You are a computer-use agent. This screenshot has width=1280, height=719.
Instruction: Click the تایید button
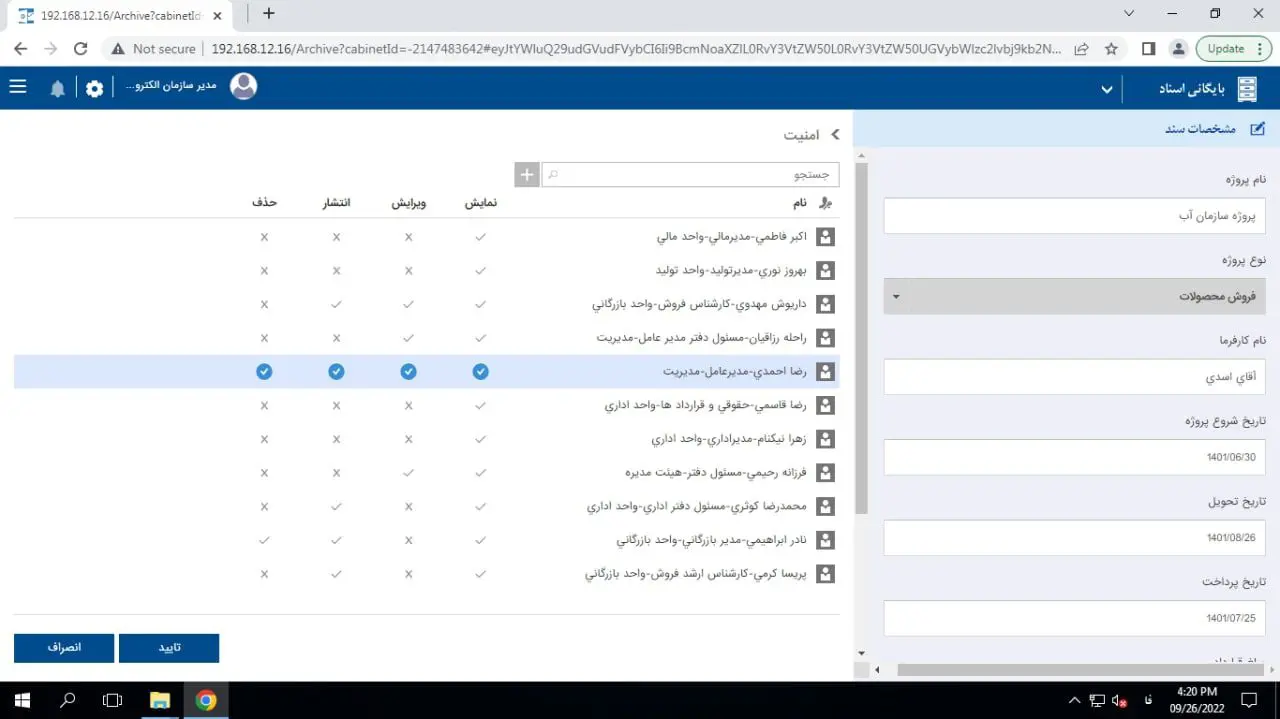coord(169,648)
